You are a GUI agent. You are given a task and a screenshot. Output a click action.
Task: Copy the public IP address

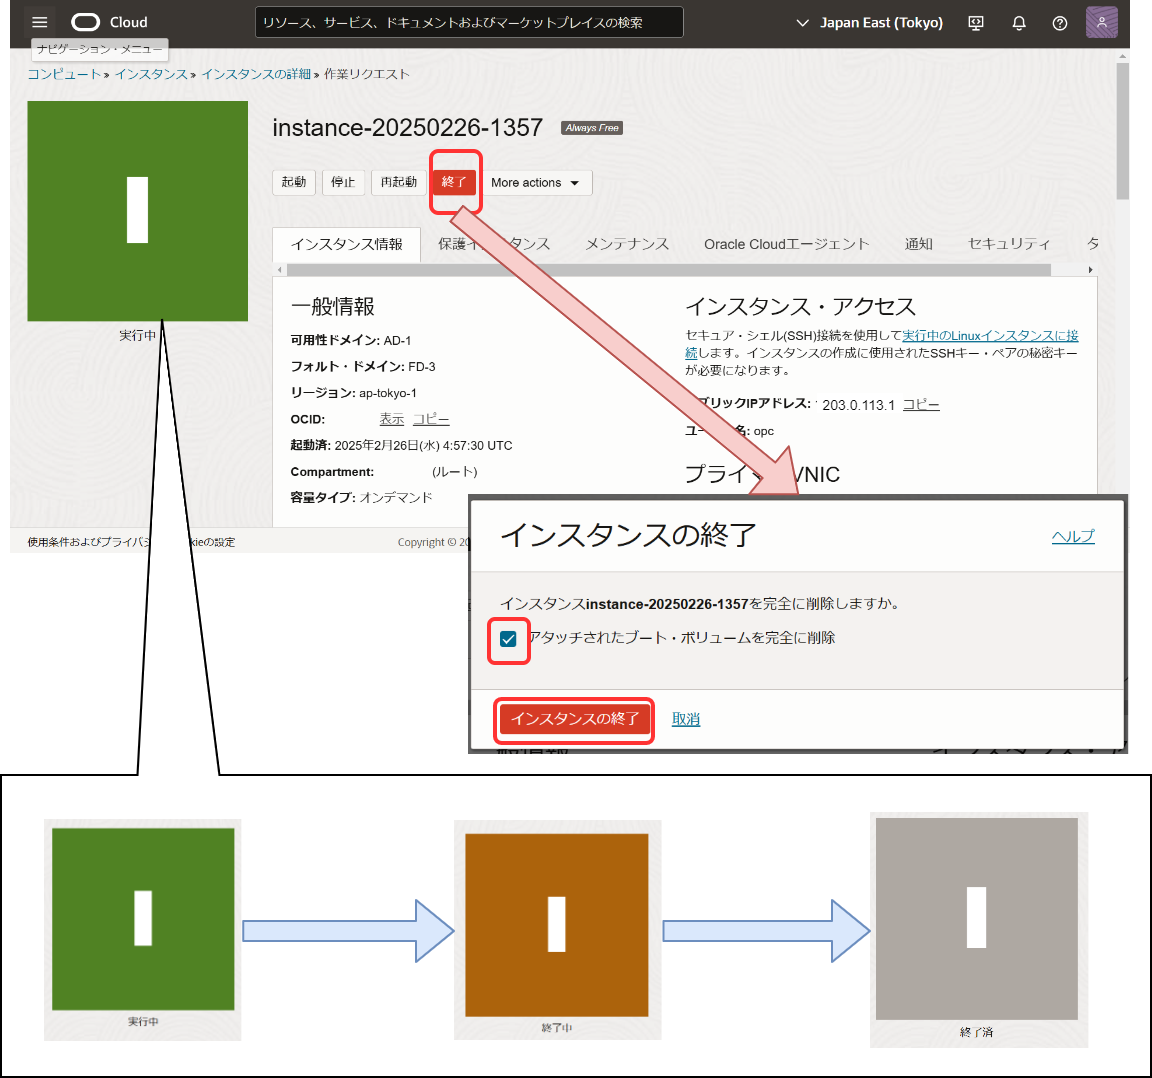pos(921,404)
